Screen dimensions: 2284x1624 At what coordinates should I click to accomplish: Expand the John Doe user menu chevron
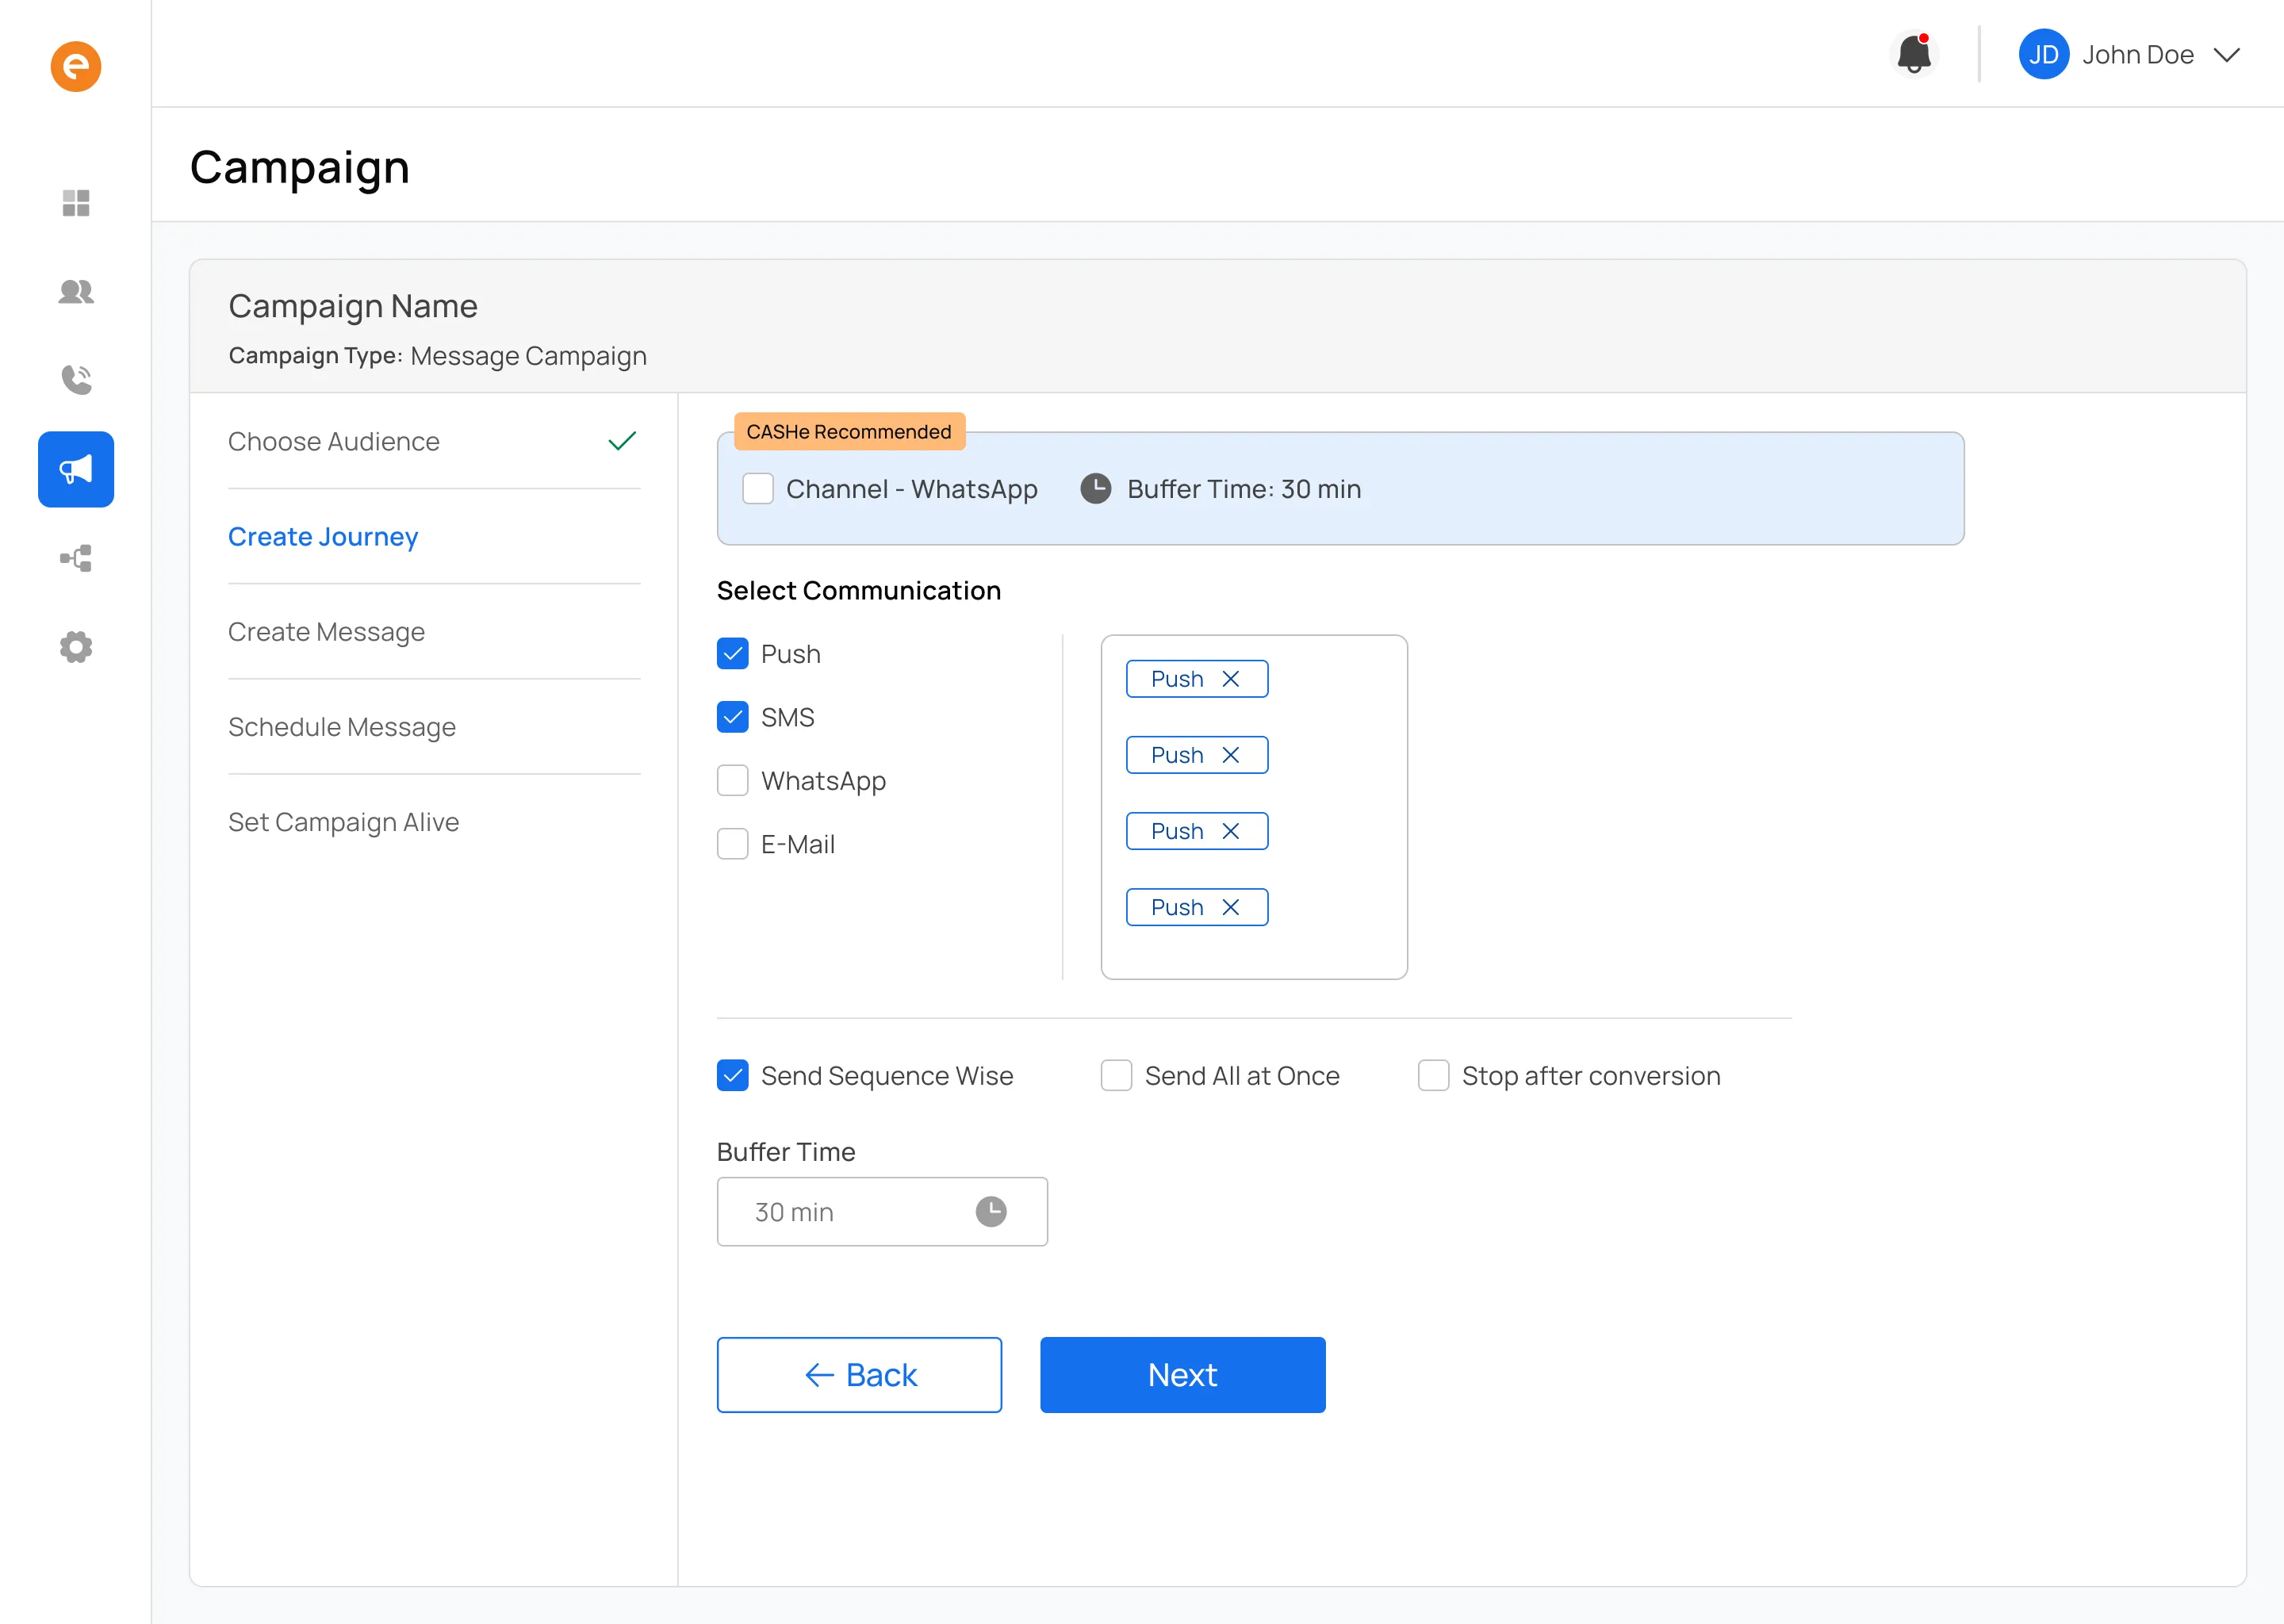pyautogui.click(x=2227, y=55)
